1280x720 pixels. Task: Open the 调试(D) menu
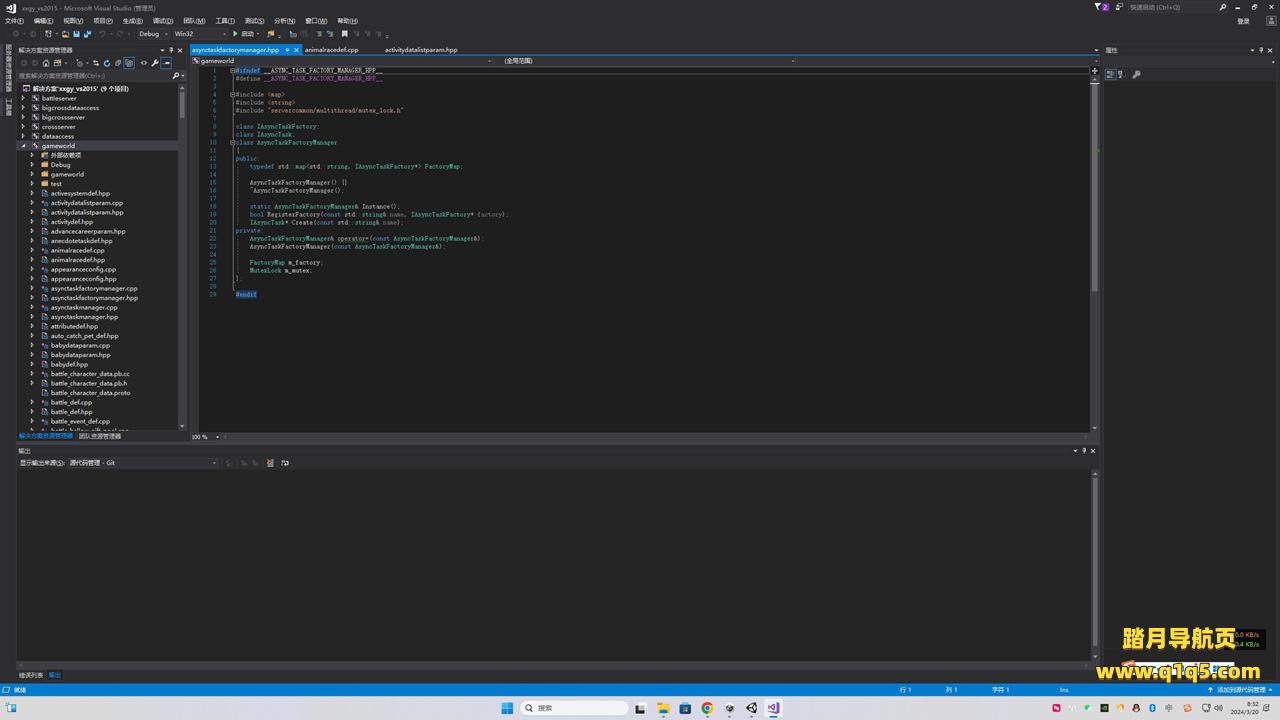(162, 20)
